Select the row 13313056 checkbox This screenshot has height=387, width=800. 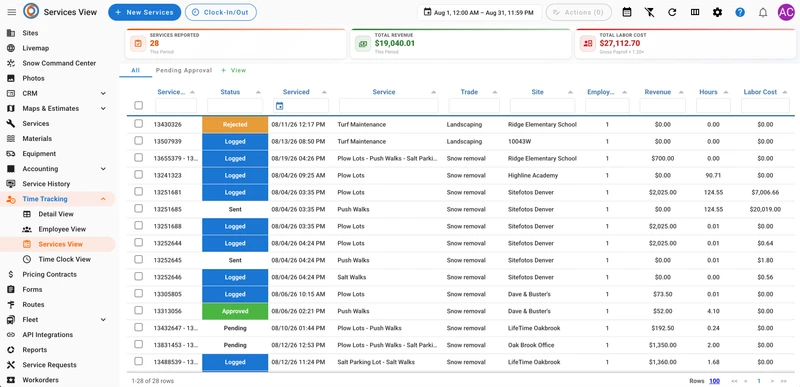pos(138,310)
